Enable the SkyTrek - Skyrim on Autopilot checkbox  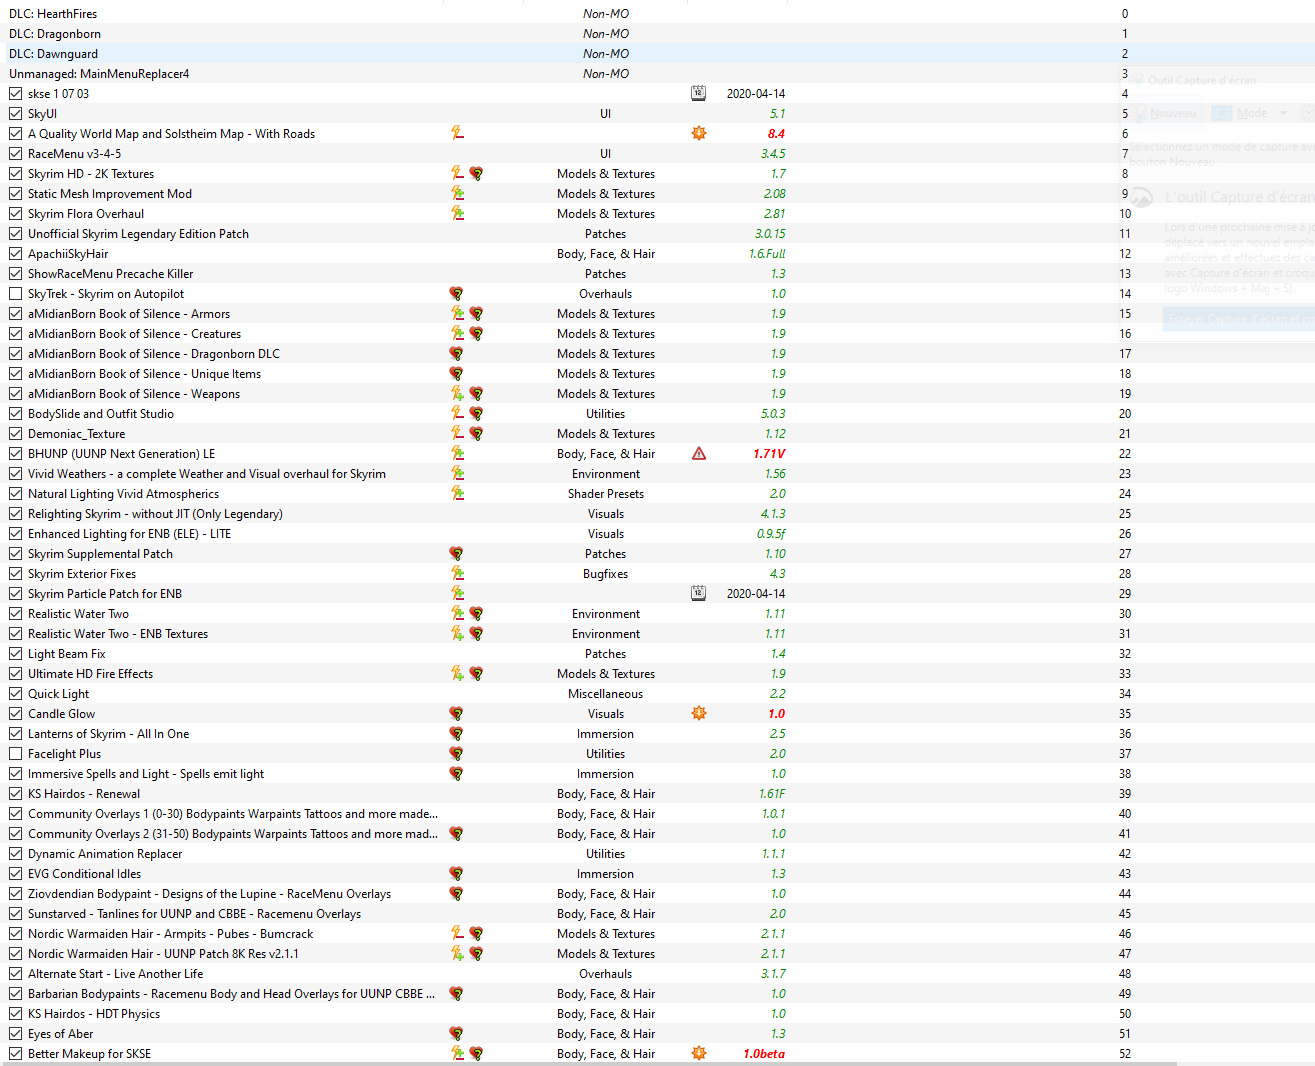coord(15,293)
